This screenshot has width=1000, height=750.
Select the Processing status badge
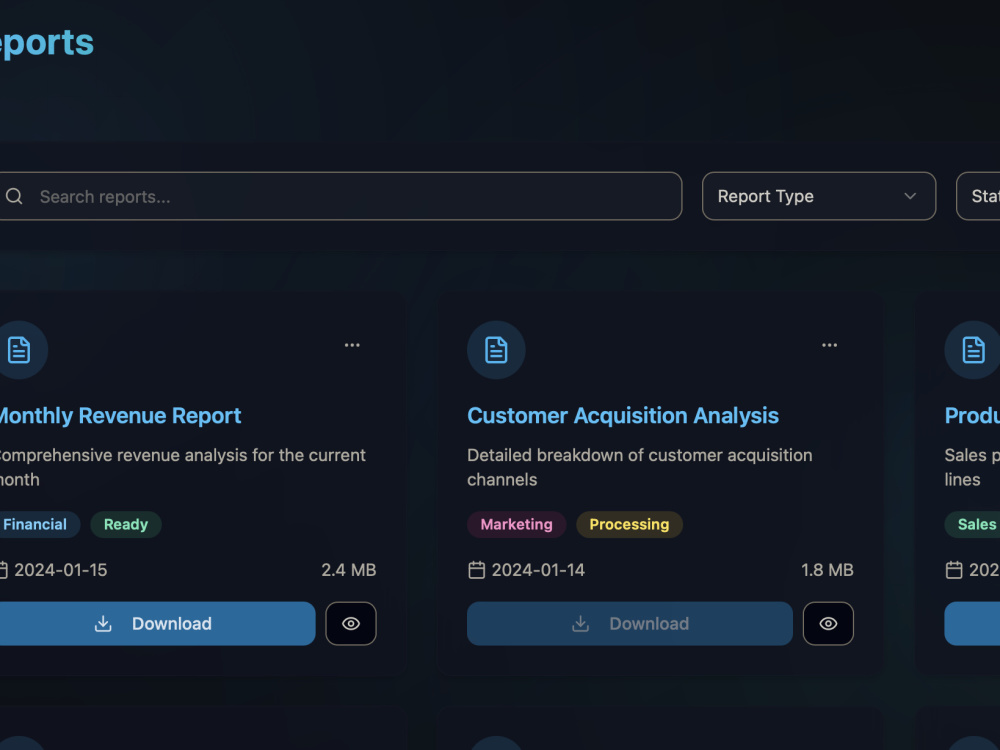(x=629, y=524)
